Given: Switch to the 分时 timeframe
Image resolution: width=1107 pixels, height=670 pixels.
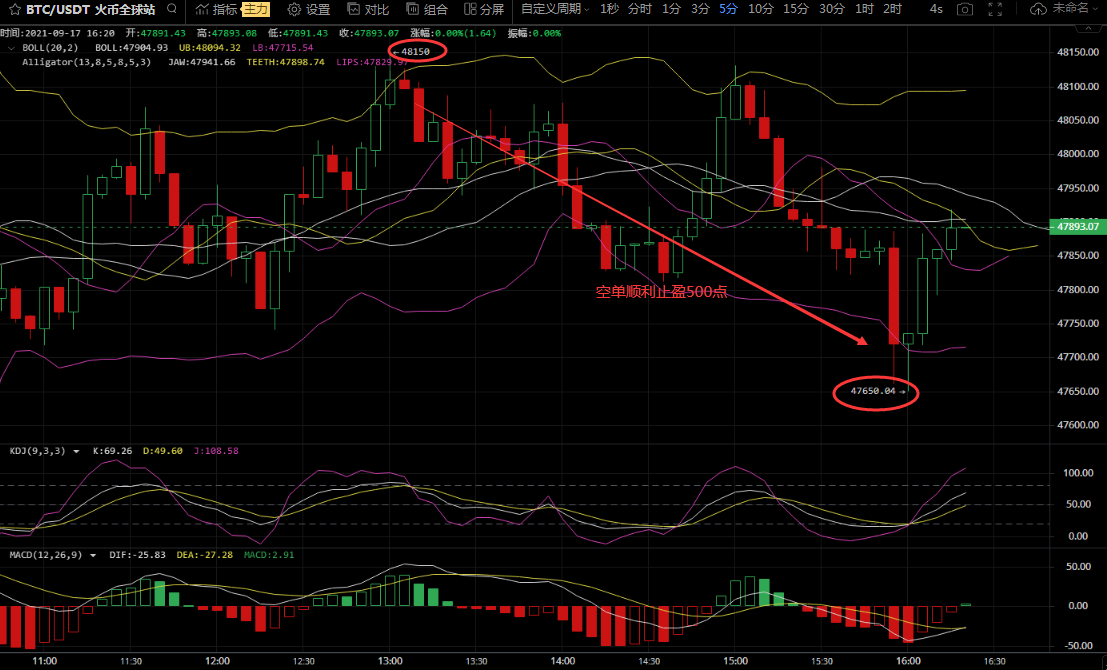Looking at the screenshot, I should (640, 9).
